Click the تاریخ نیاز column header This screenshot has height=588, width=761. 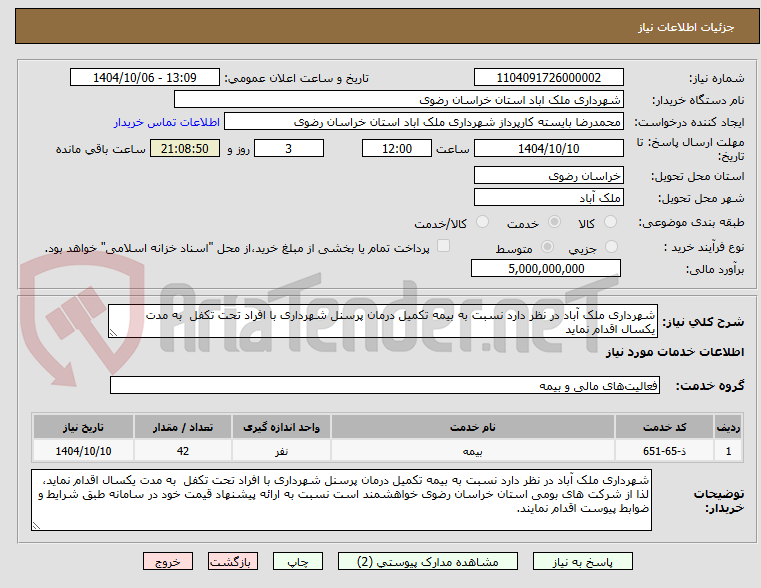pyautogui.click(x=83, y=427)
